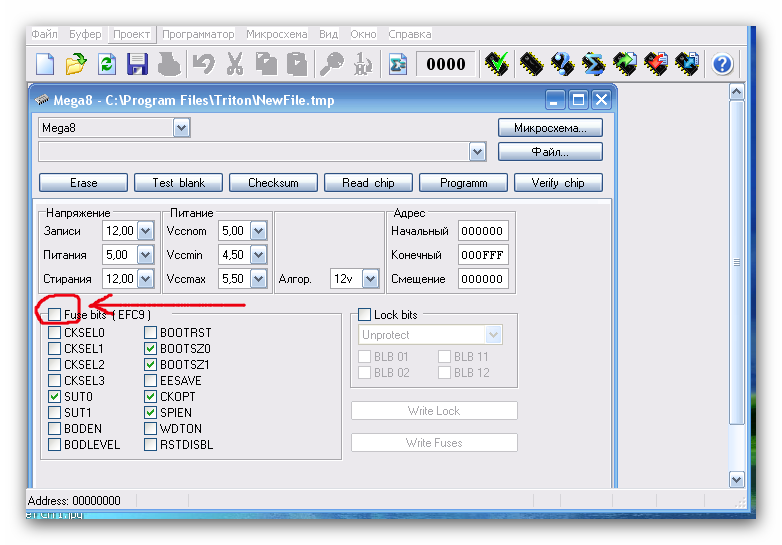Click the scrollbar down arrow at right

[x=737, y=480]
